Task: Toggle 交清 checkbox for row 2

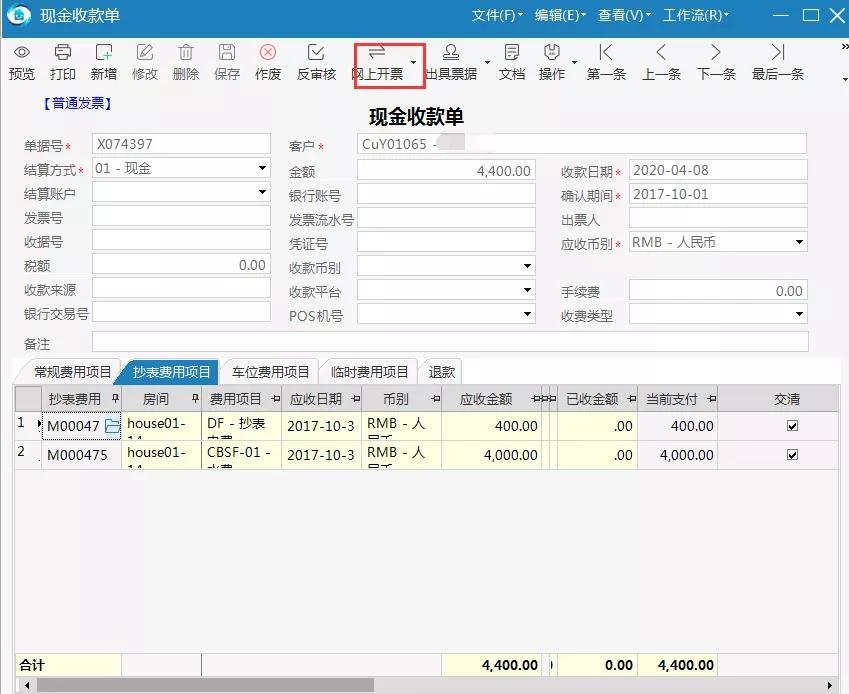Action: (x=792, y=455)
